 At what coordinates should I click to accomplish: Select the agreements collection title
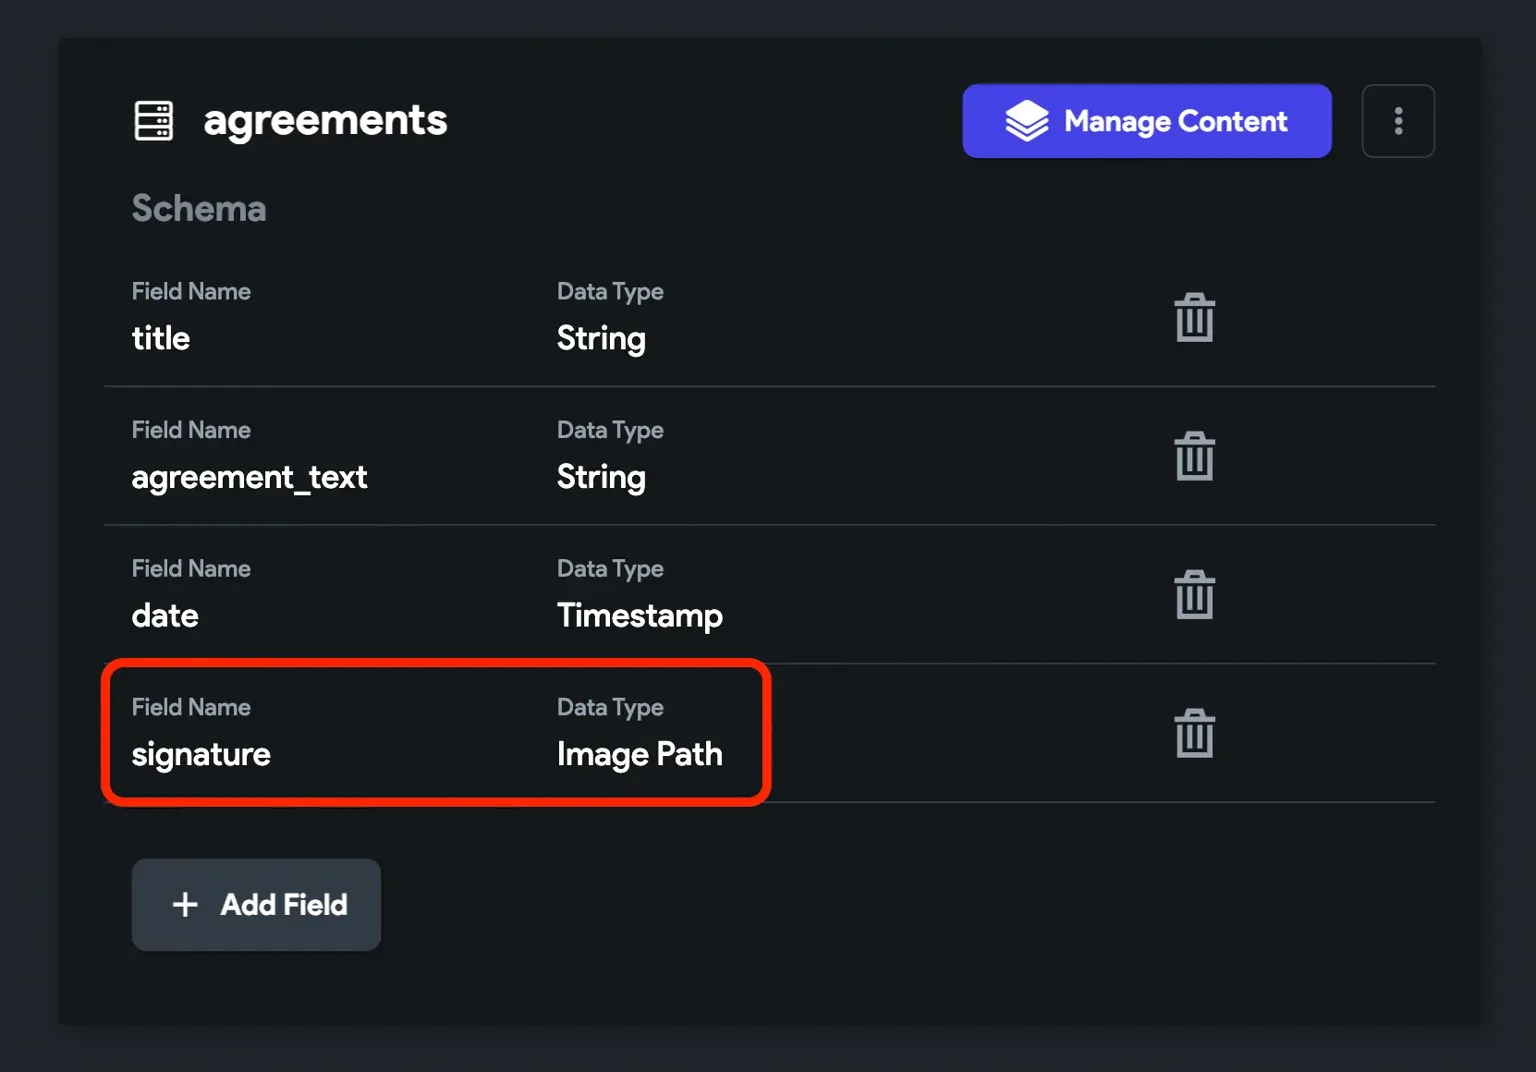tap(325, 121)
